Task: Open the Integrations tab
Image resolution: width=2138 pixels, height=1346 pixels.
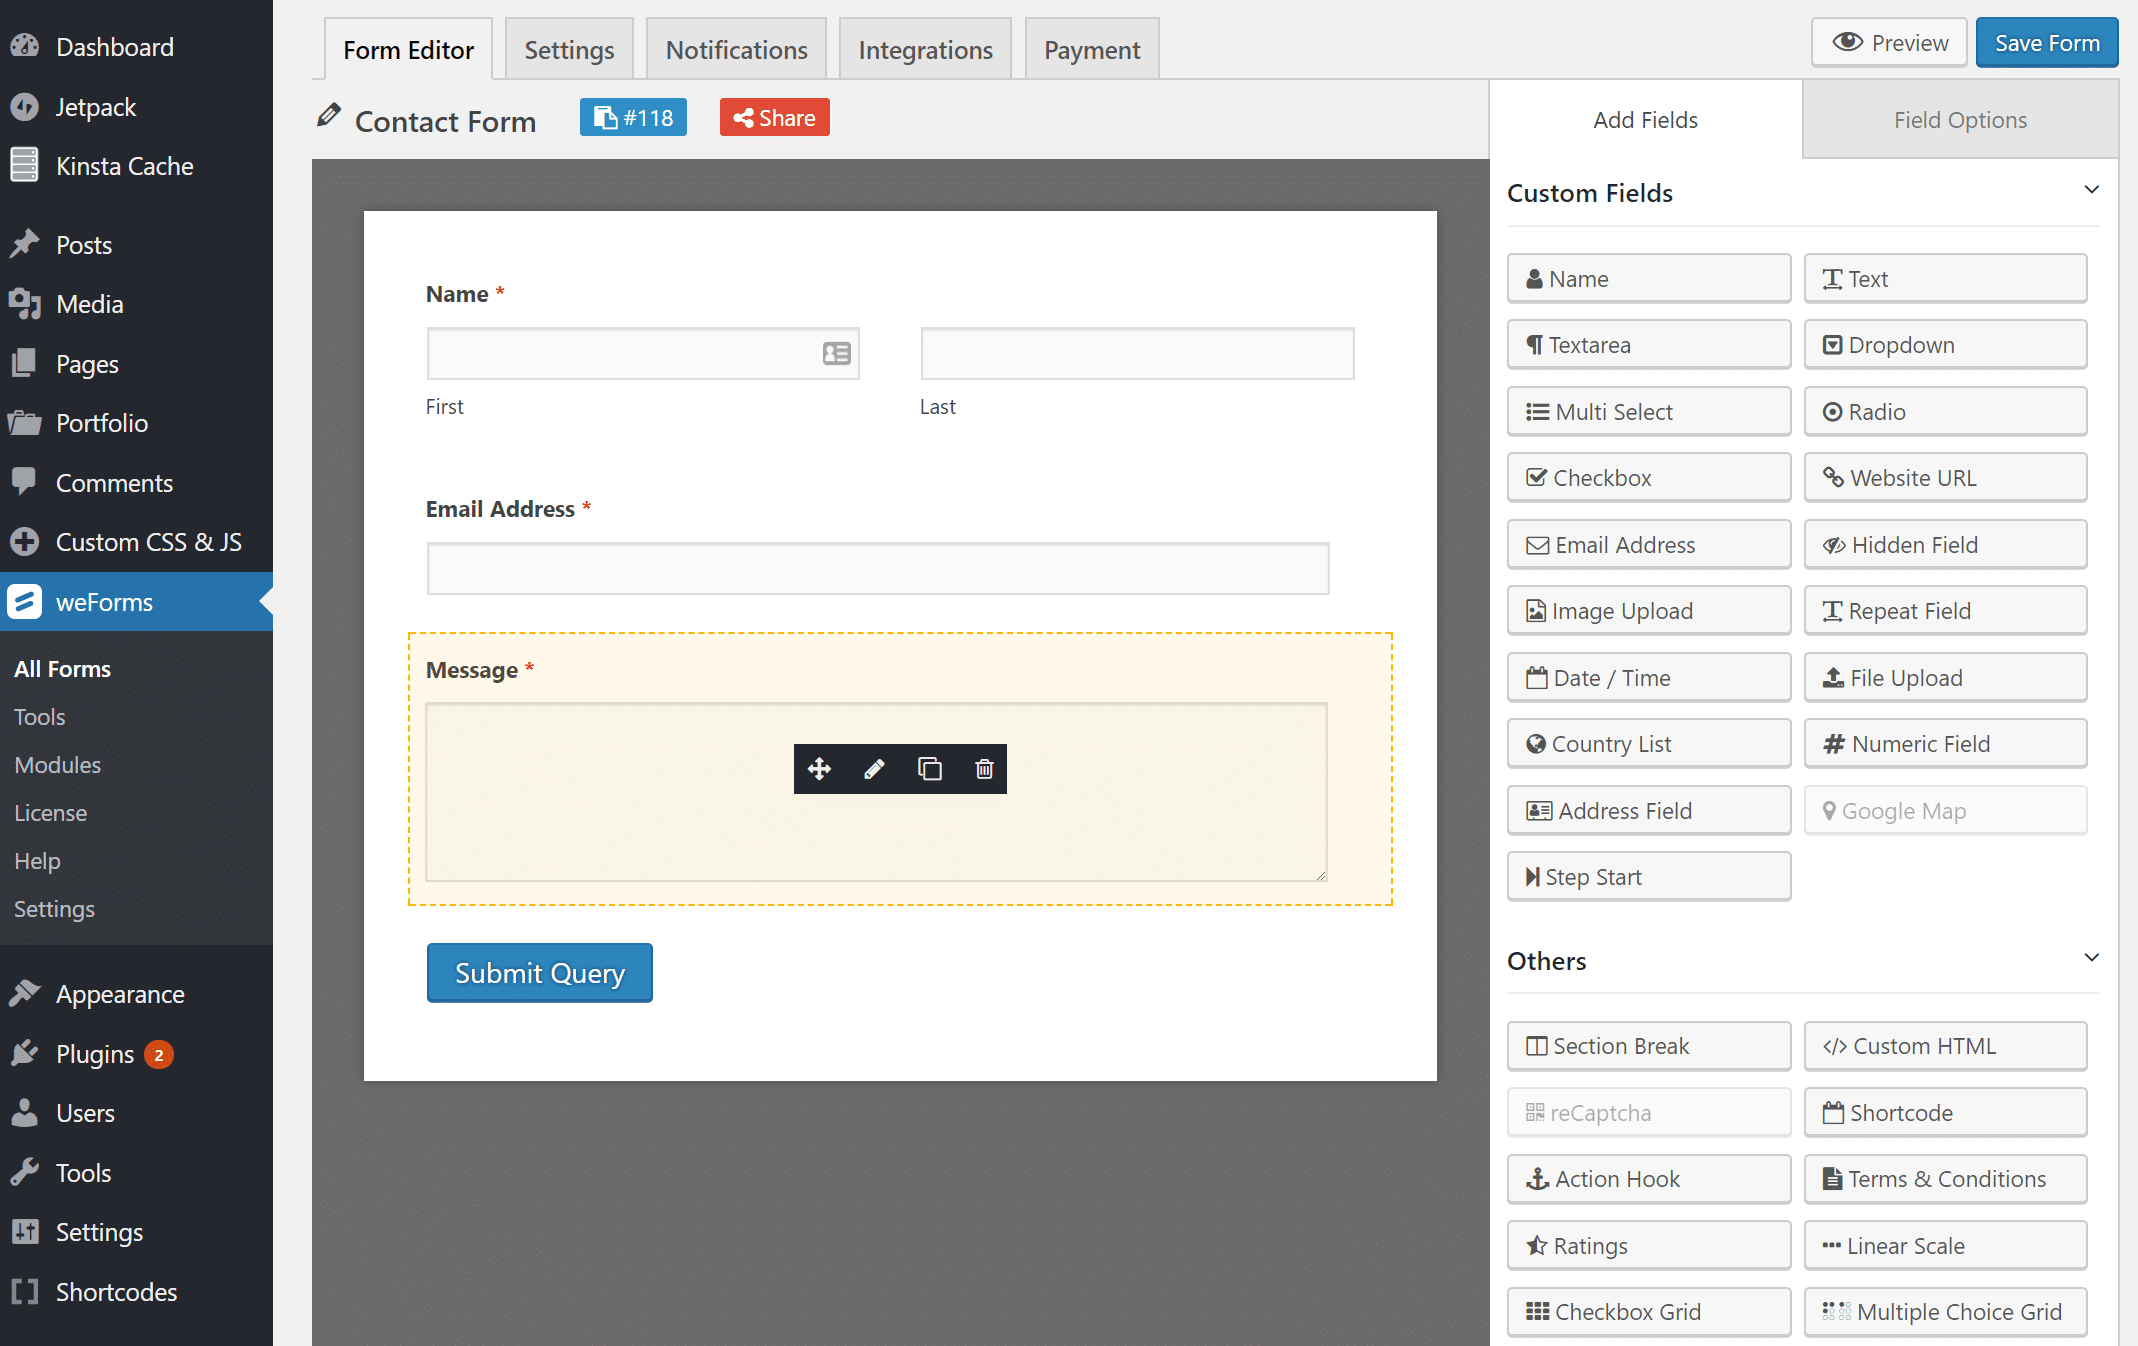Action: pos(926,50)
